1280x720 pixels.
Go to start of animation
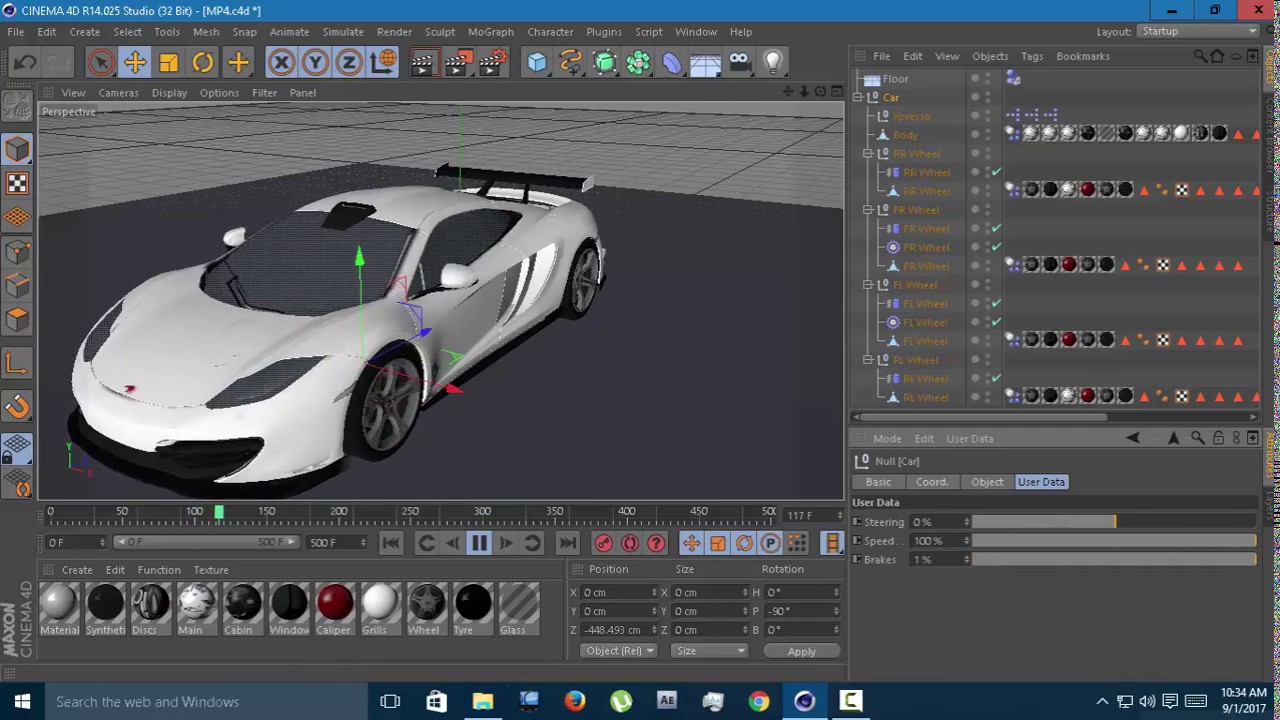coord(391,543)
